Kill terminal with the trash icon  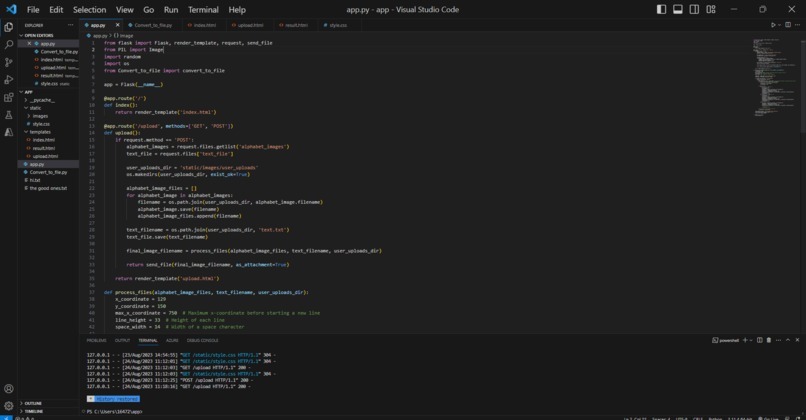(769, 340)
